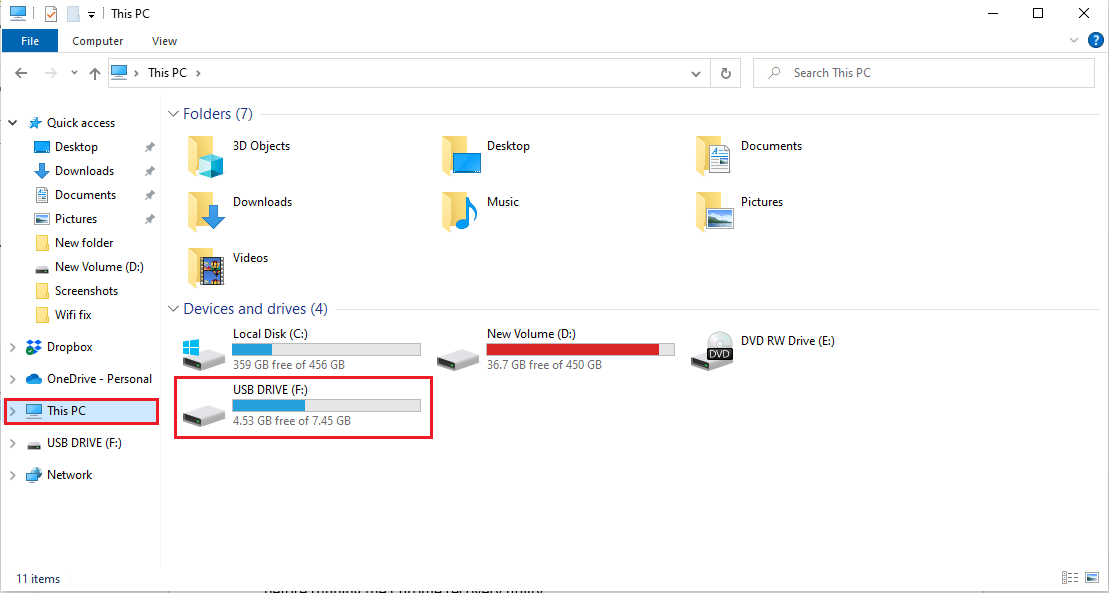Select Documents in Quick access sidebar
The image size is (1109, 593).
point(85,195)
